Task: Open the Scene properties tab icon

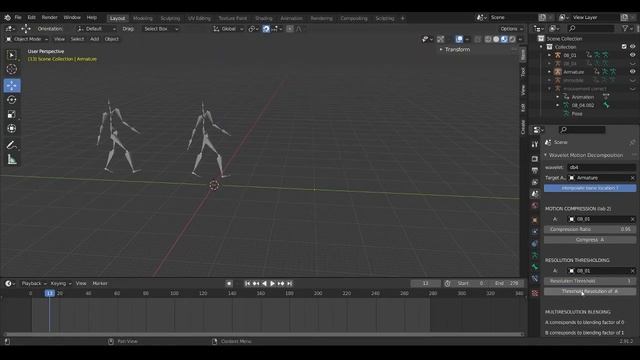Action: click(x=535, y=194)
